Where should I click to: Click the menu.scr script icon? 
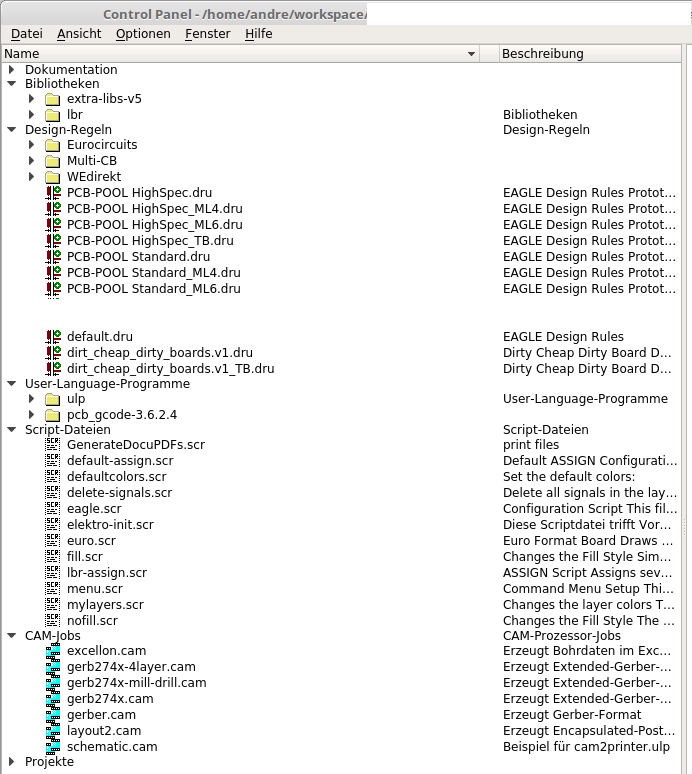[x=52, y=588]
